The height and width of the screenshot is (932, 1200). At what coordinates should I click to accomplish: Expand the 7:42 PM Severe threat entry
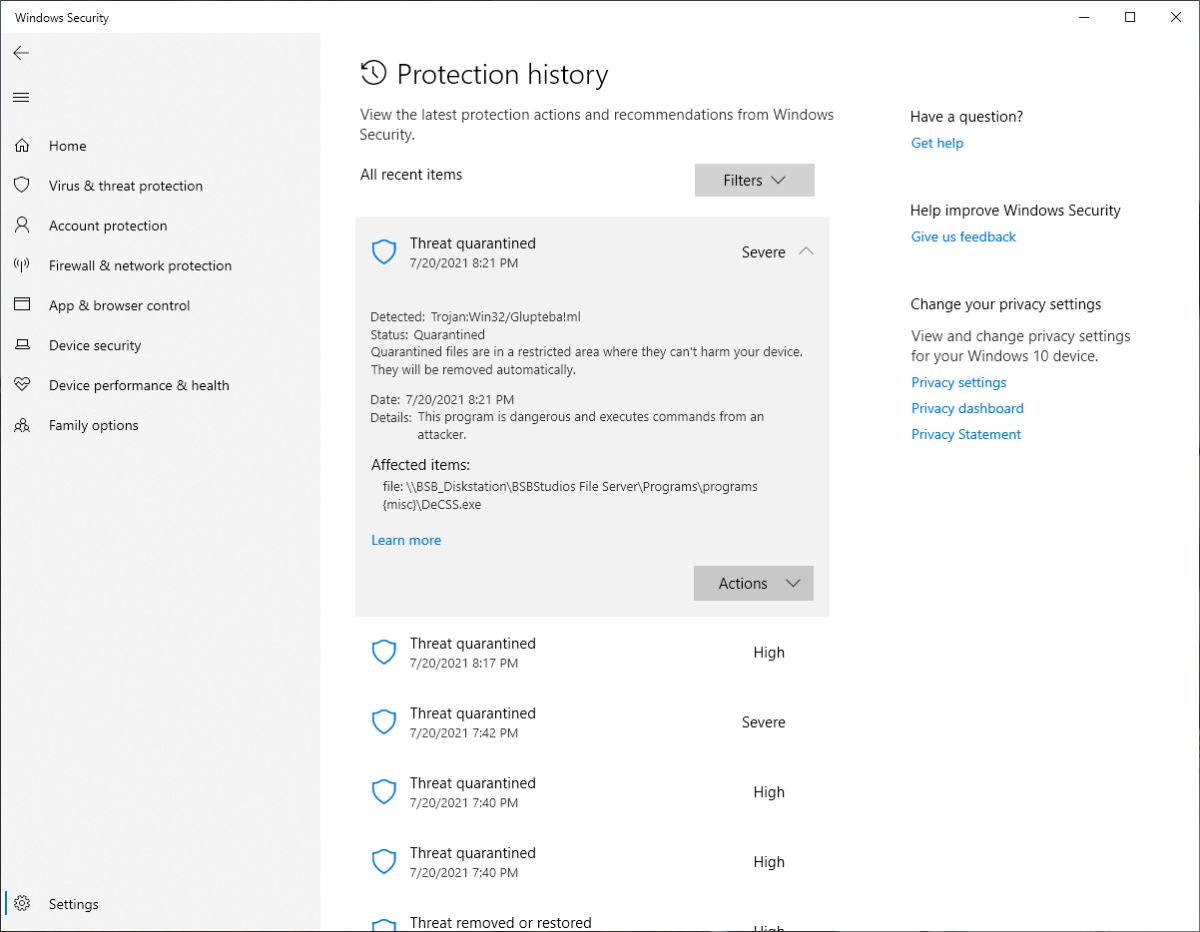click(x=592, y=722)
